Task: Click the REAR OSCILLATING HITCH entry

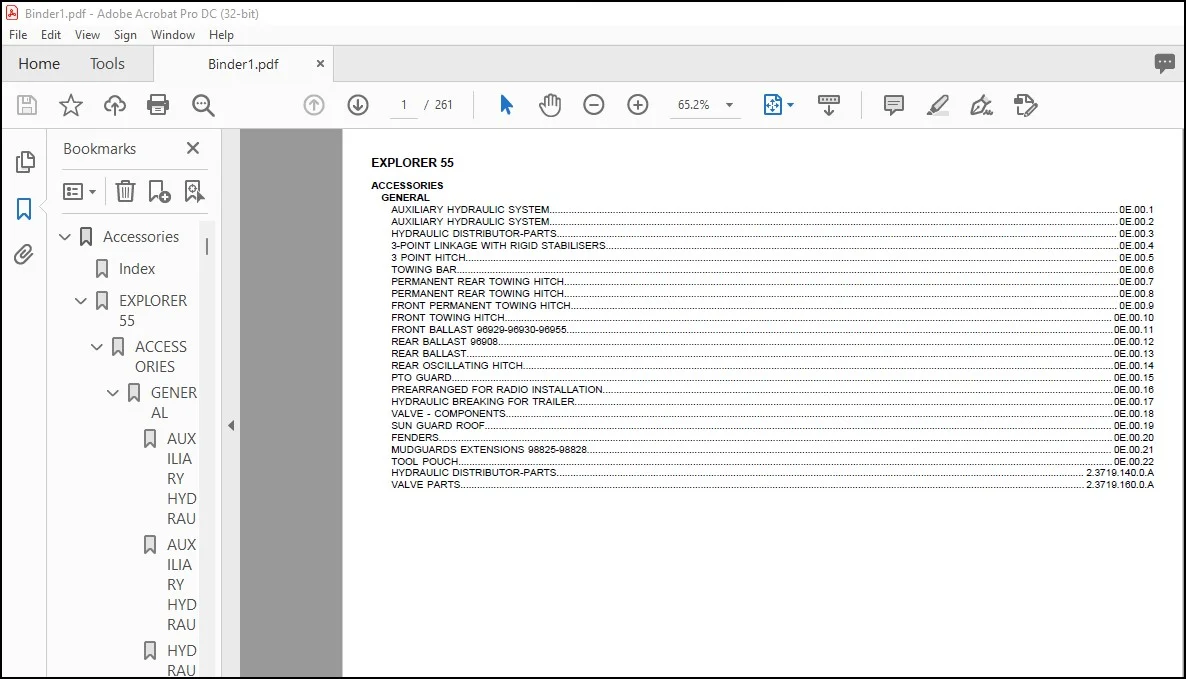Action: pos(457,365)
